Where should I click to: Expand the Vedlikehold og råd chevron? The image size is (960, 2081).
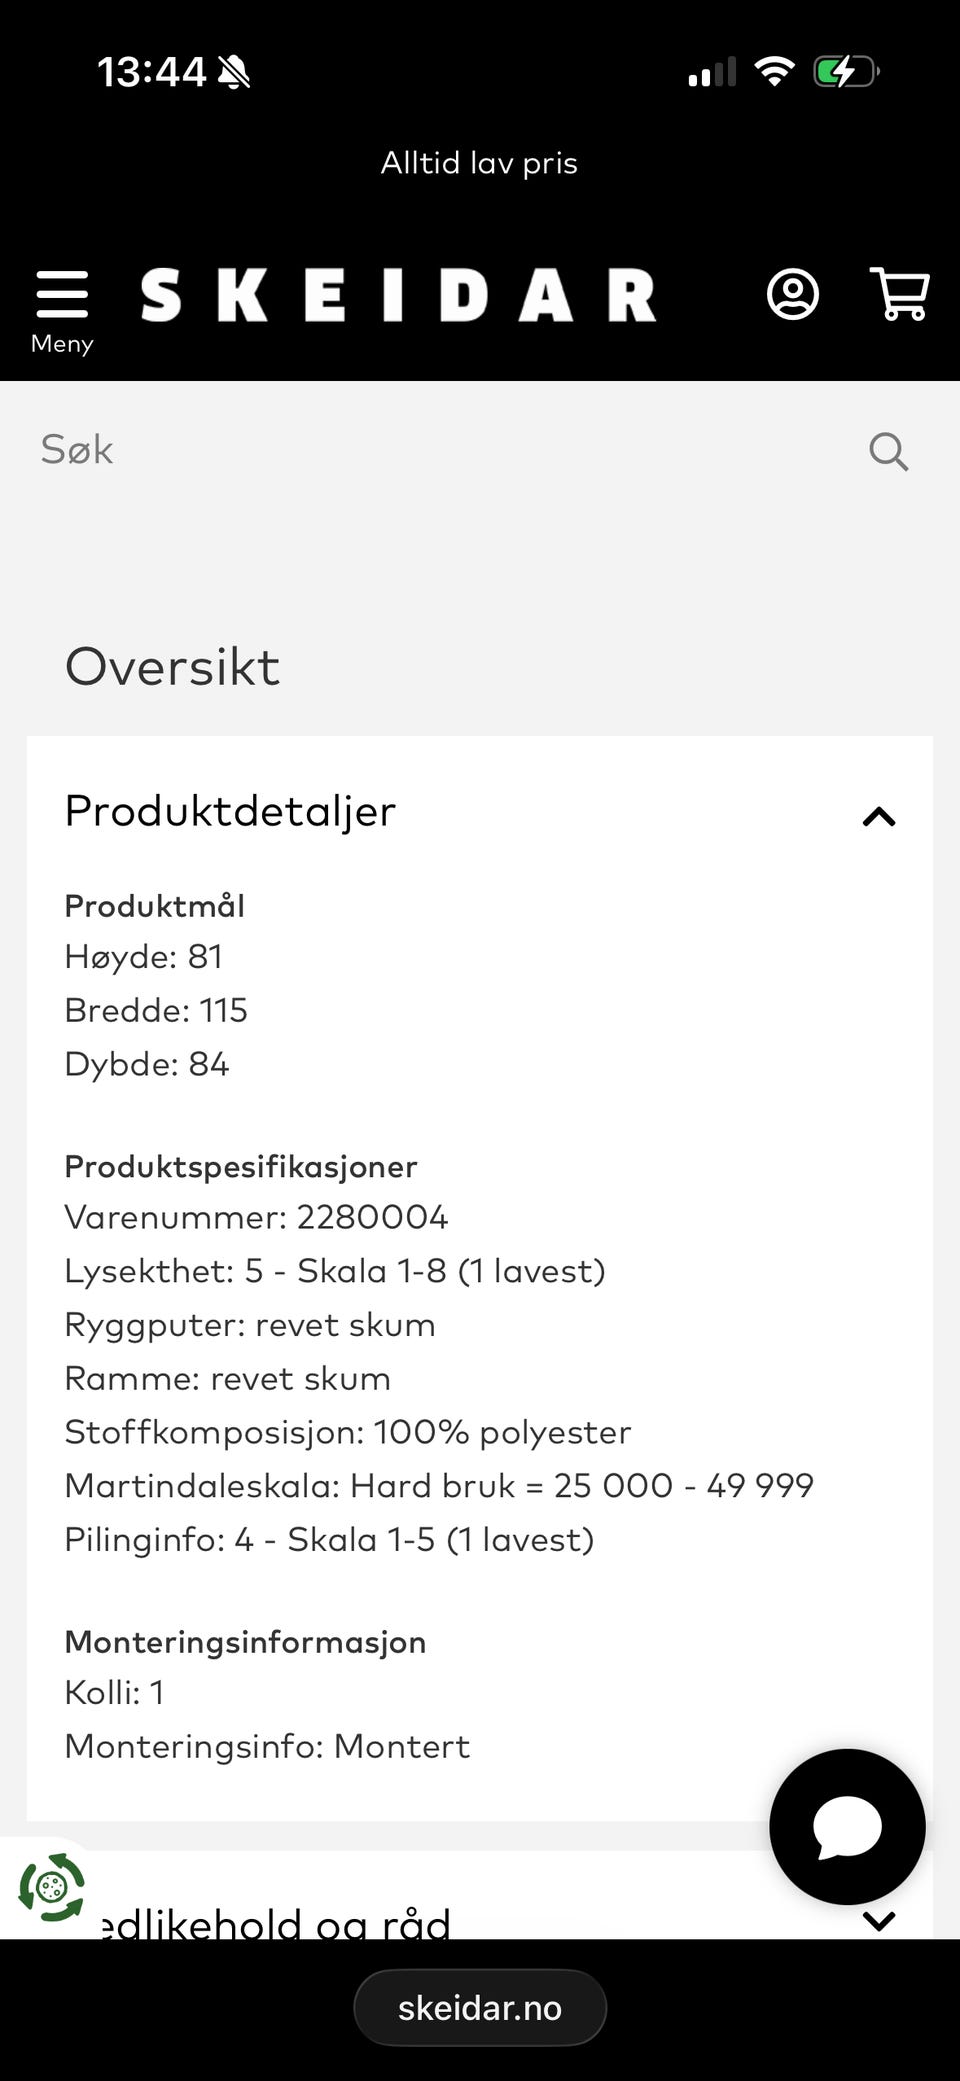[x=879, y=1921]
